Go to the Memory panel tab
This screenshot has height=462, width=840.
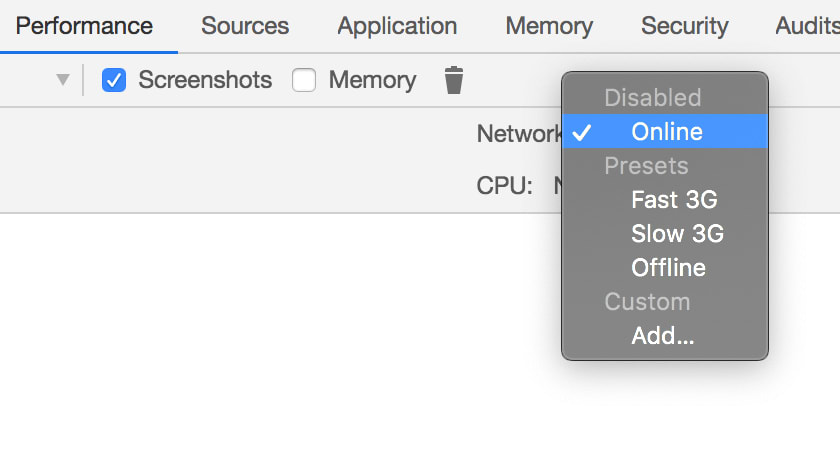(x=549, y=26)
